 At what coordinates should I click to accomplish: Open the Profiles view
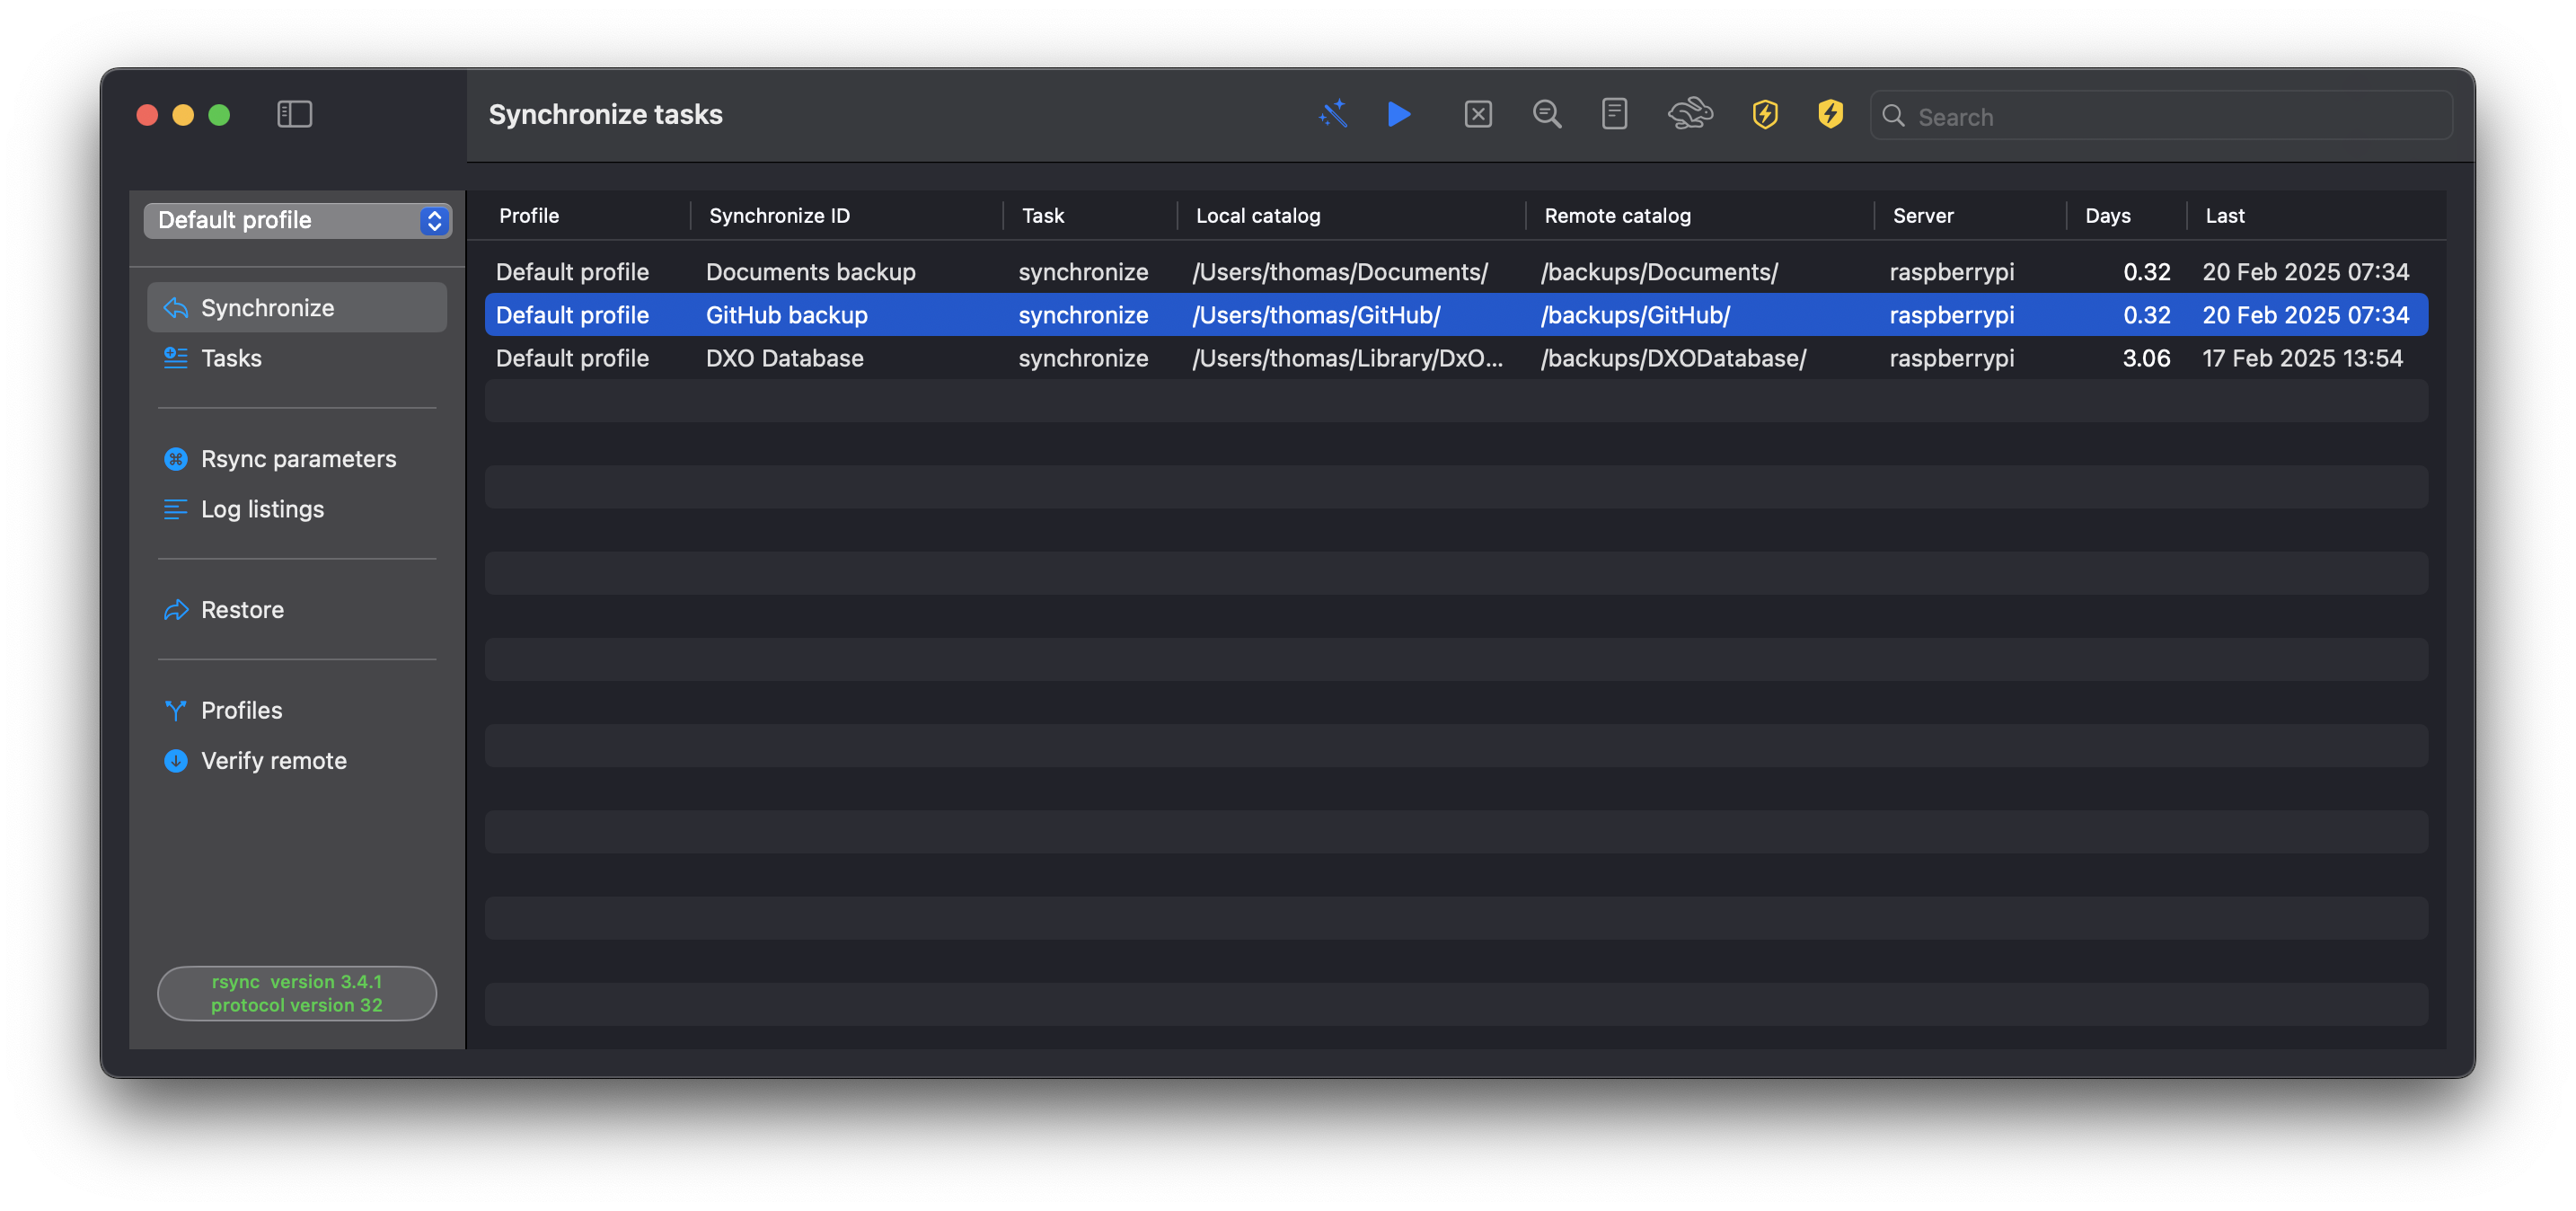297,710
